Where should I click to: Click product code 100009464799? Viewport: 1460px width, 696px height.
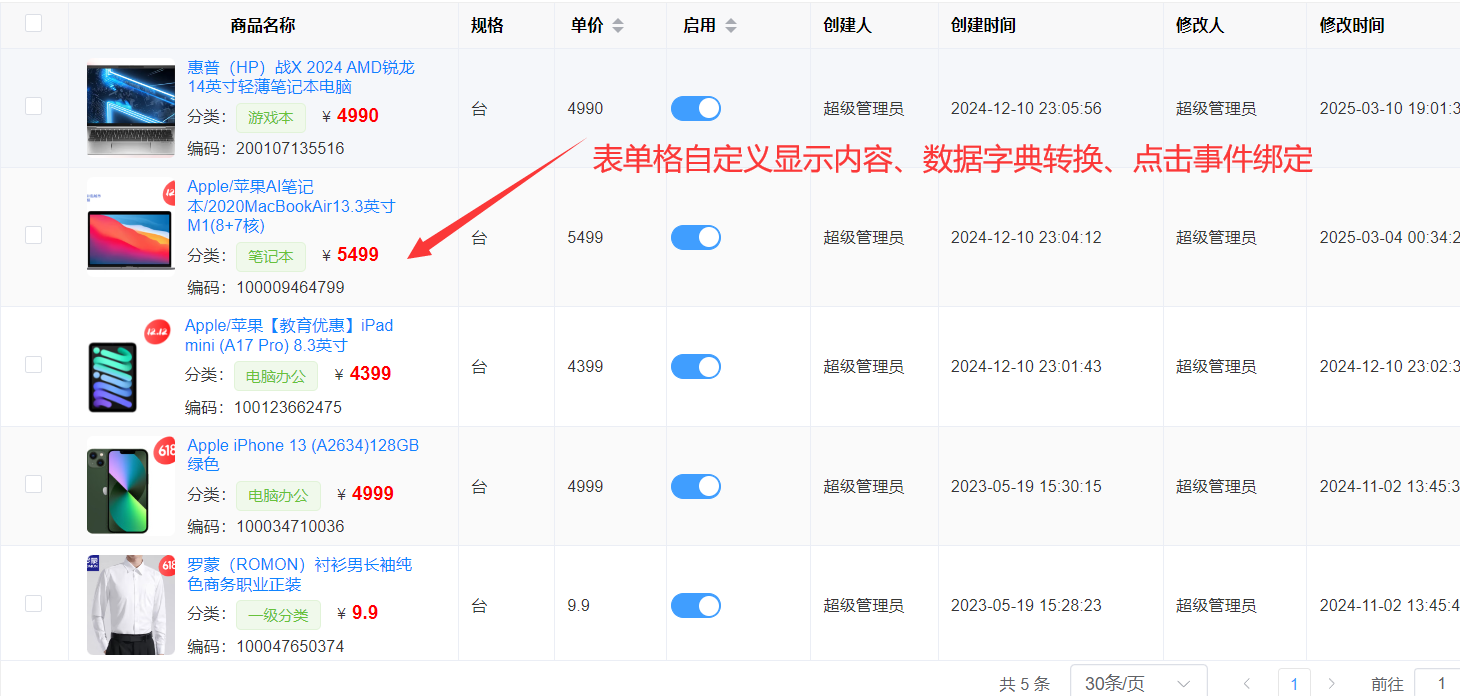coord(290,288)
